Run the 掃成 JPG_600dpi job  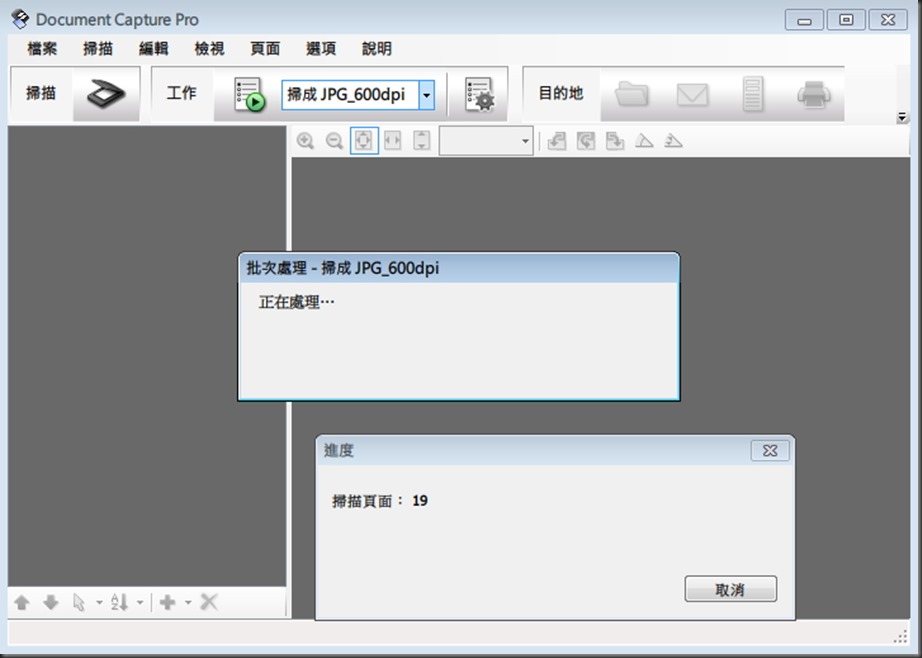click(x=247, y=93)
